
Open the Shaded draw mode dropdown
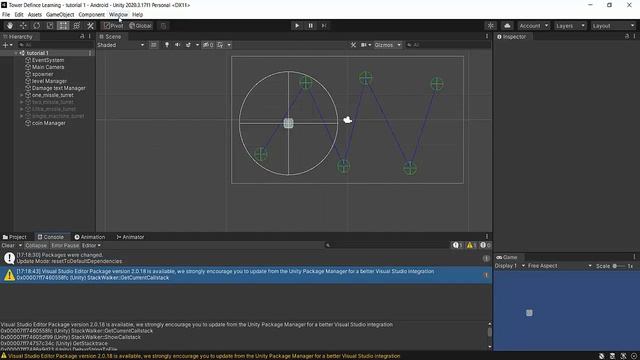pos(121,45)
